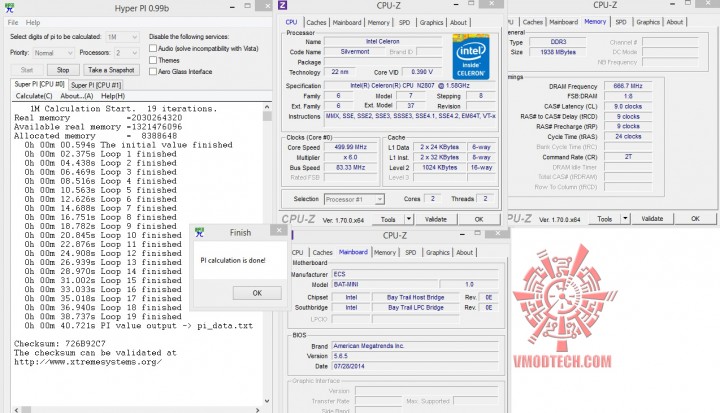Open SPD tab in bottom CPU-Z window

[411, 253]
